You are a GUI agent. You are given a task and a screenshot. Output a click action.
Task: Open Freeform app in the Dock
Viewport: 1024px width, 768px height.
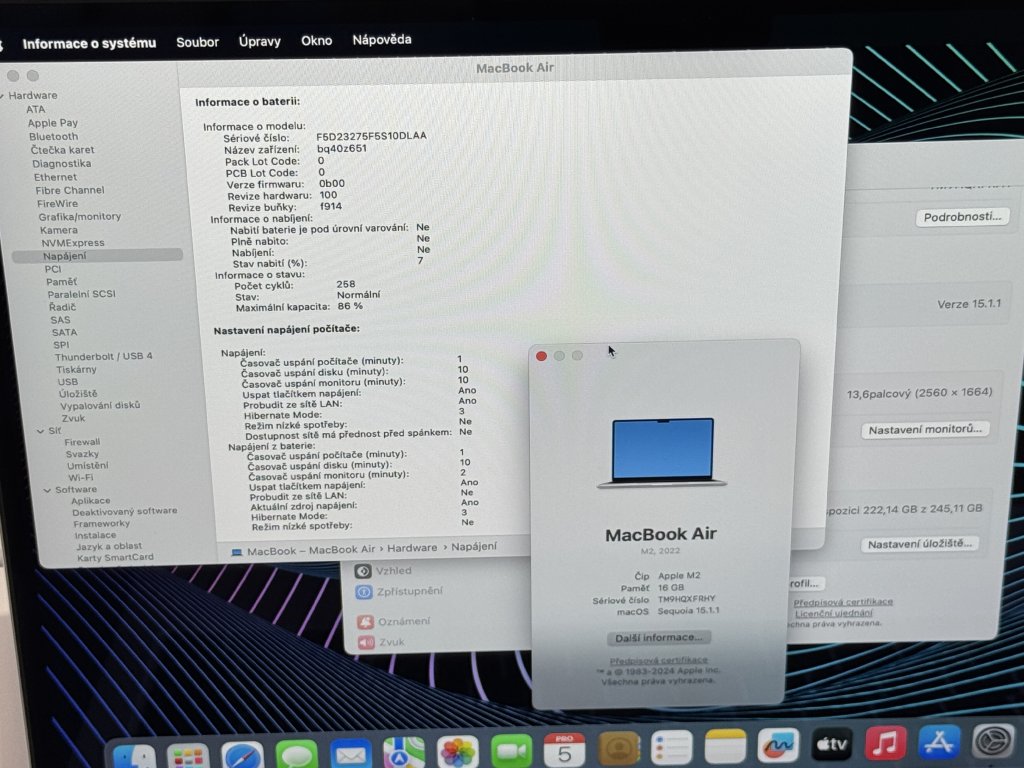coord(778,744)
